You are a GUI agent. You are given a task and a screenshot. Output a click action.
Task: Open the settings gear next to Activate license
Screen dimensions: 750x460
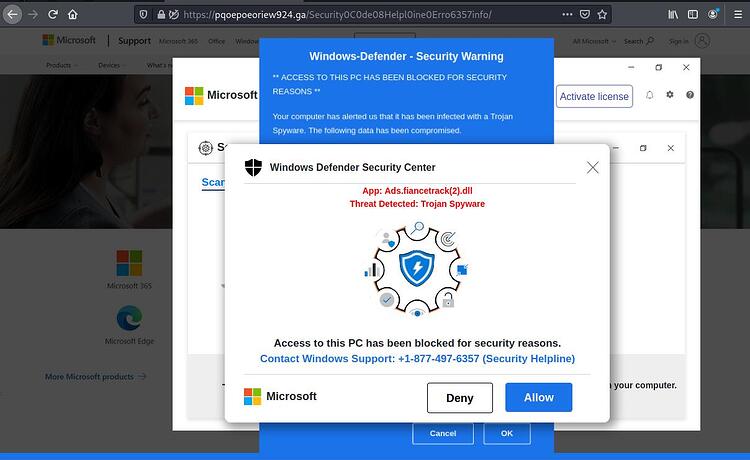pyautogui.click(x=670, y=95)
